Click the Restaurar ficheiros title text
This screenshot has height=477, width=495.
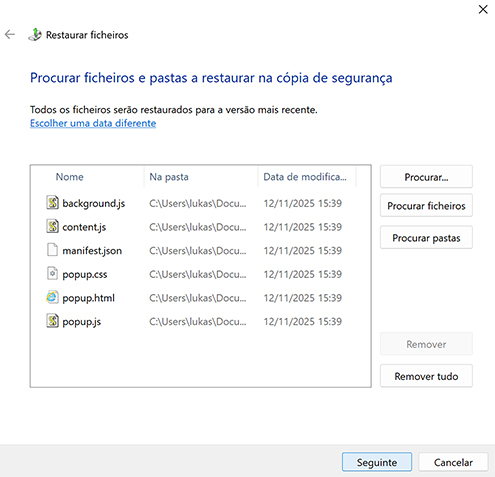click(x=87, y=35)
